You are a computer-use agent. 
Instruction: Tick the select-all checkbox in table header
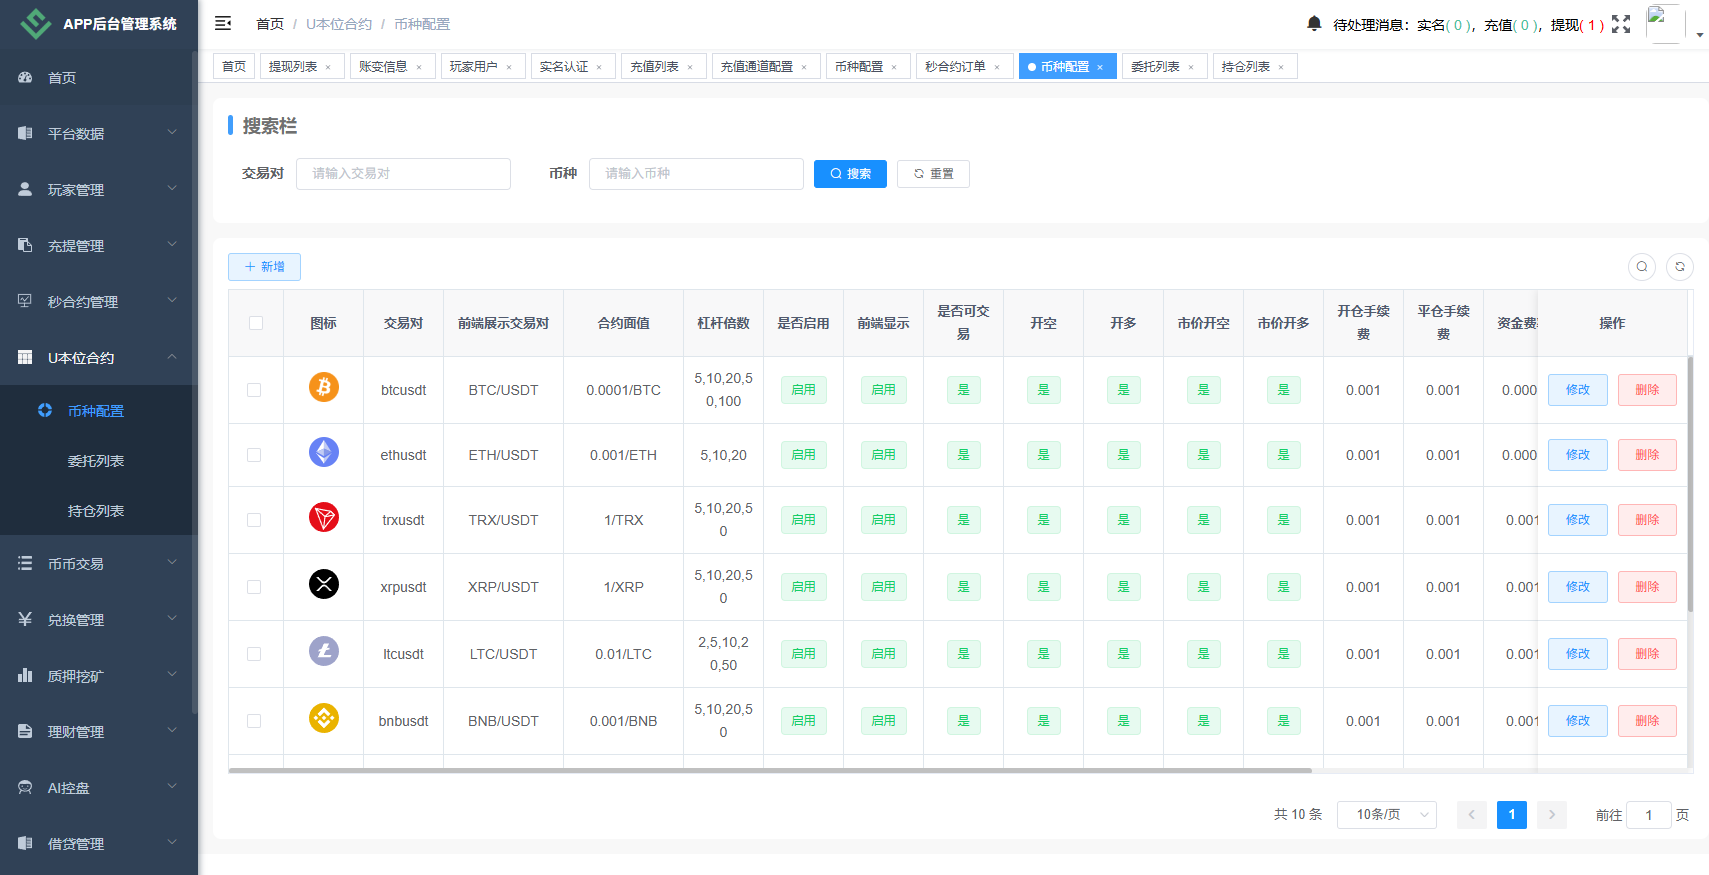(256, 323)
